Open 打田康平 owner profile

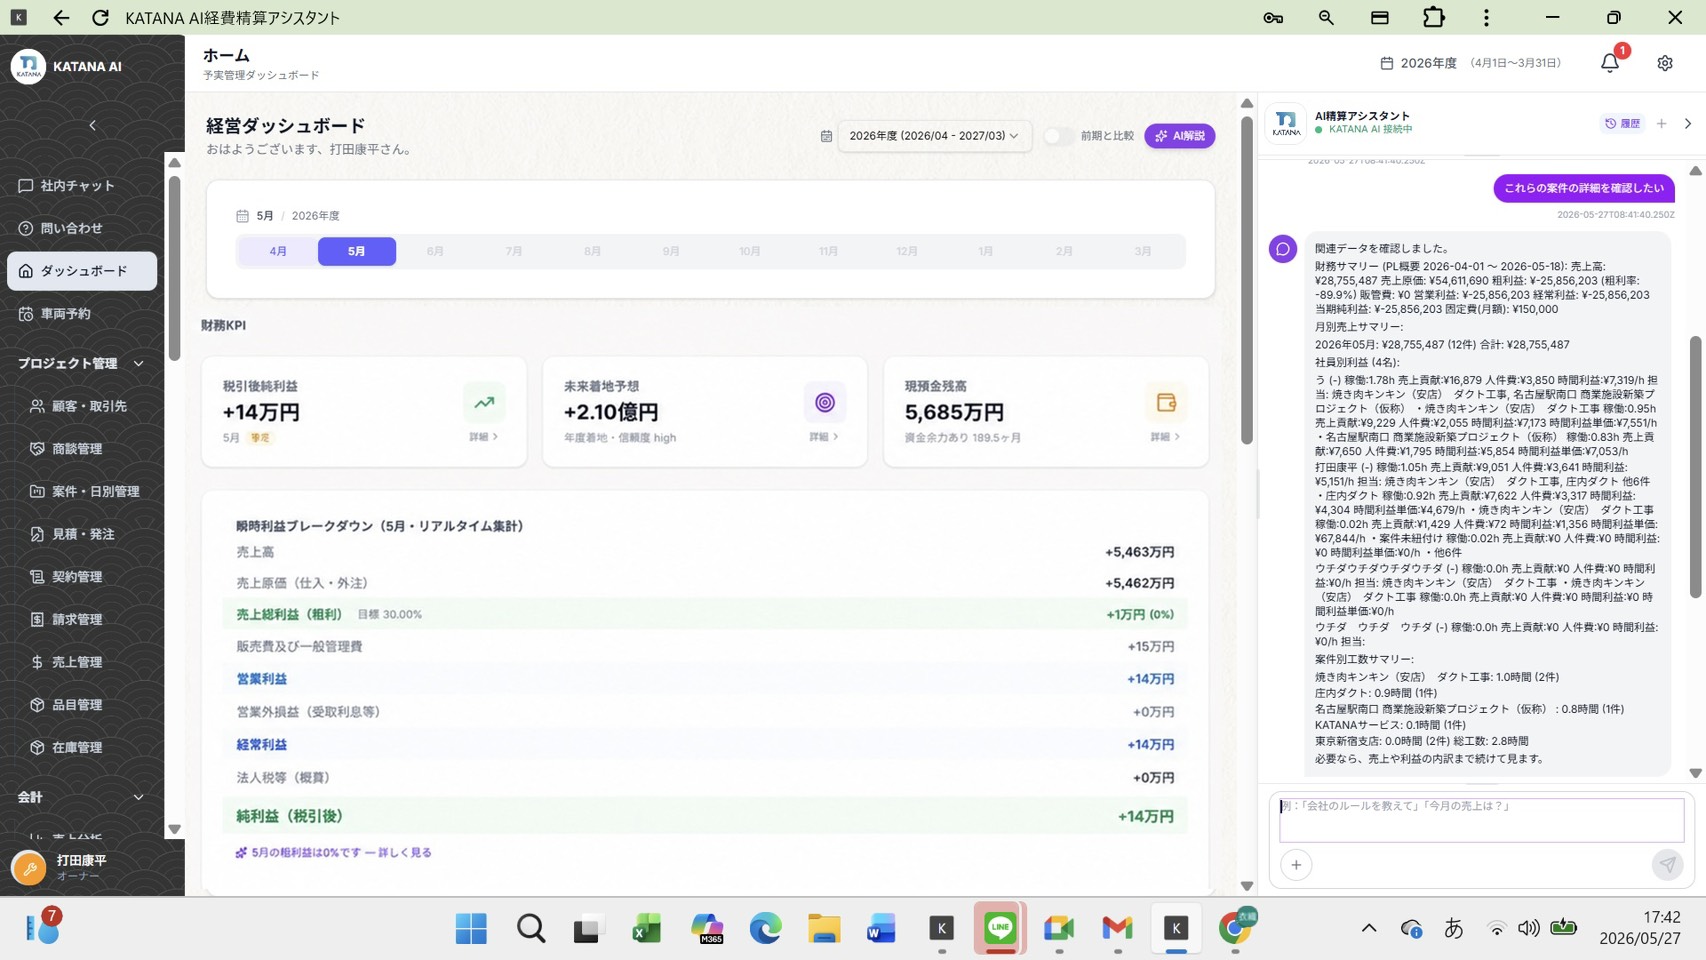(x=82, y=867)
